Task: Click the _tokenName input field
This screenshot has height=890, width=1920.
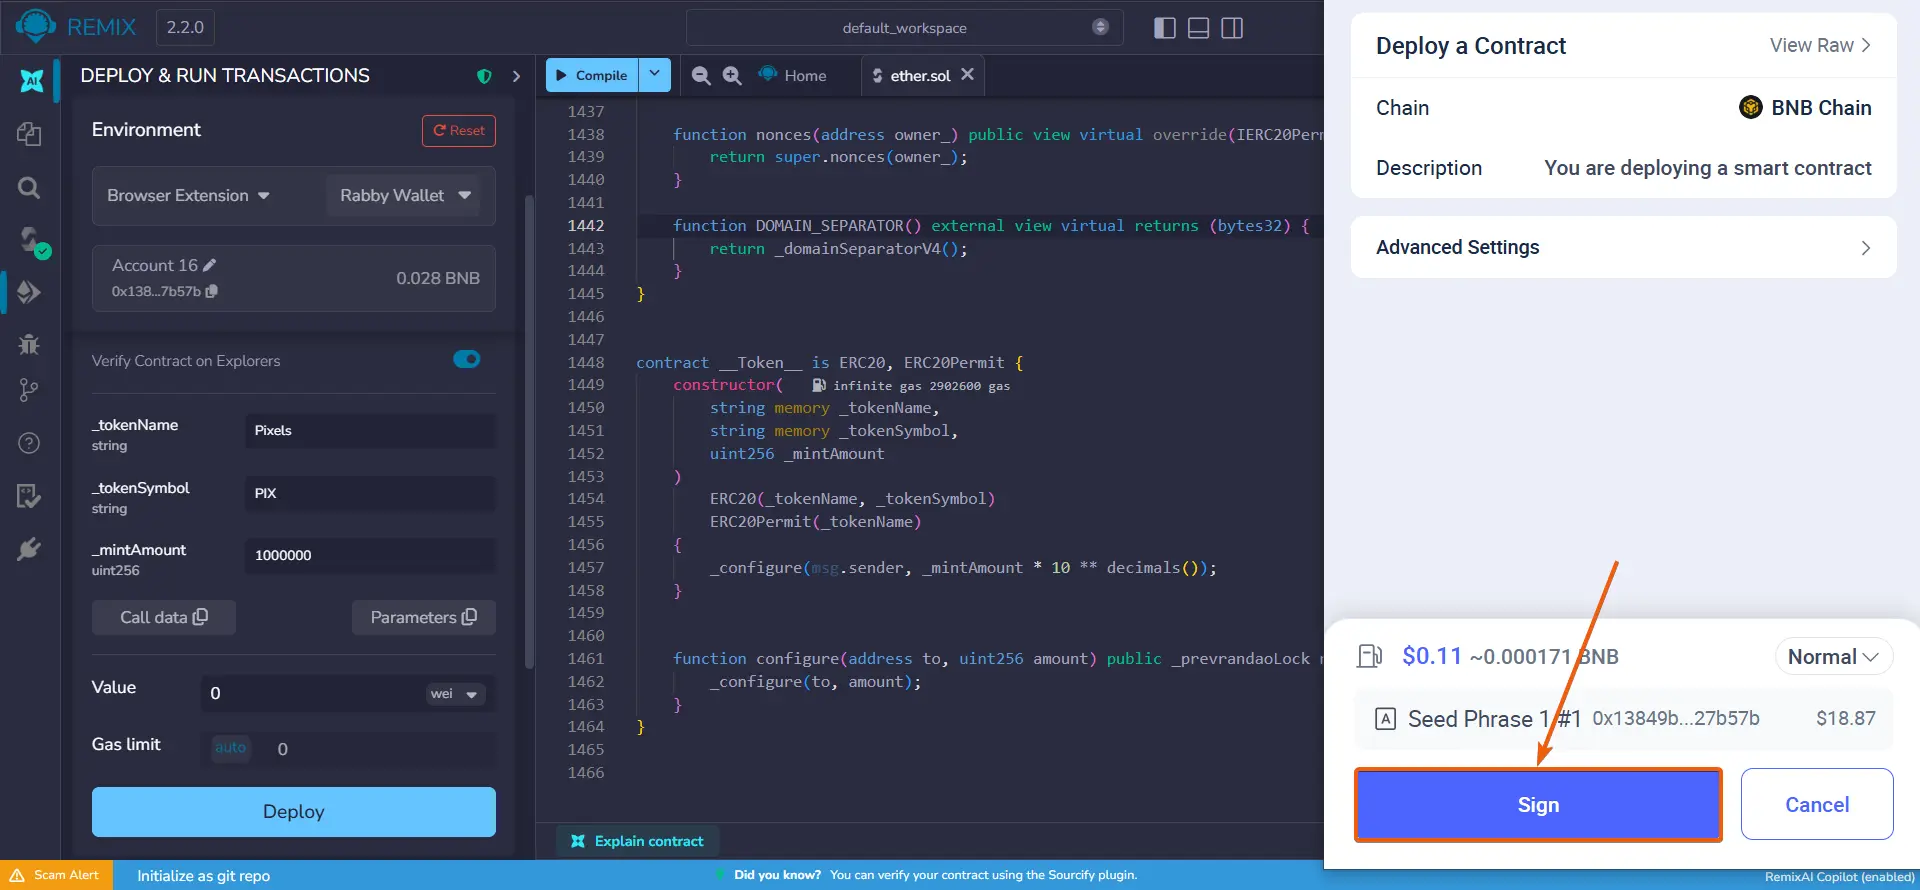Action: 370,431
